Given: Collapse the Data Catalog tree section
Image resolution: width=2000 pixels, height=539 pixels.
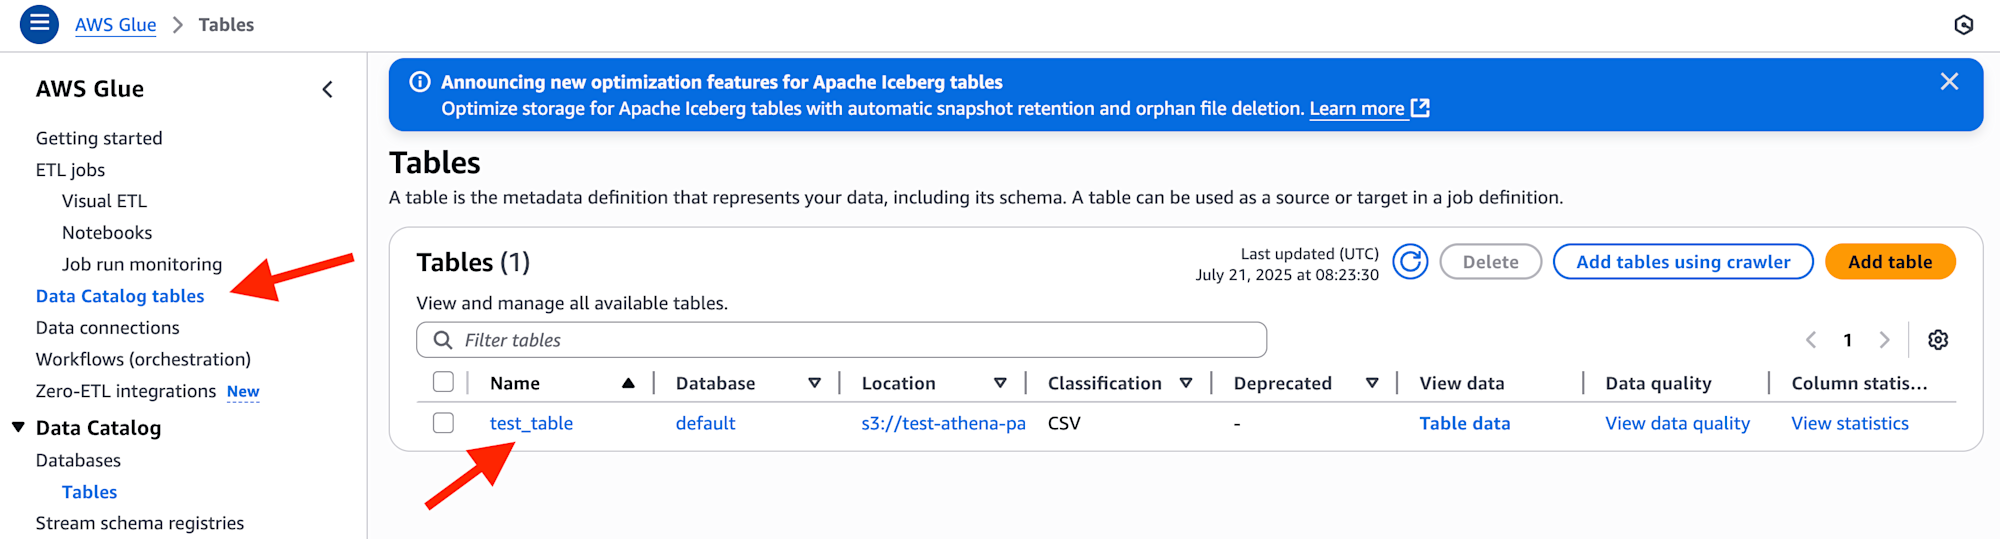Looking at the screenshot, I should click(18, 427).
